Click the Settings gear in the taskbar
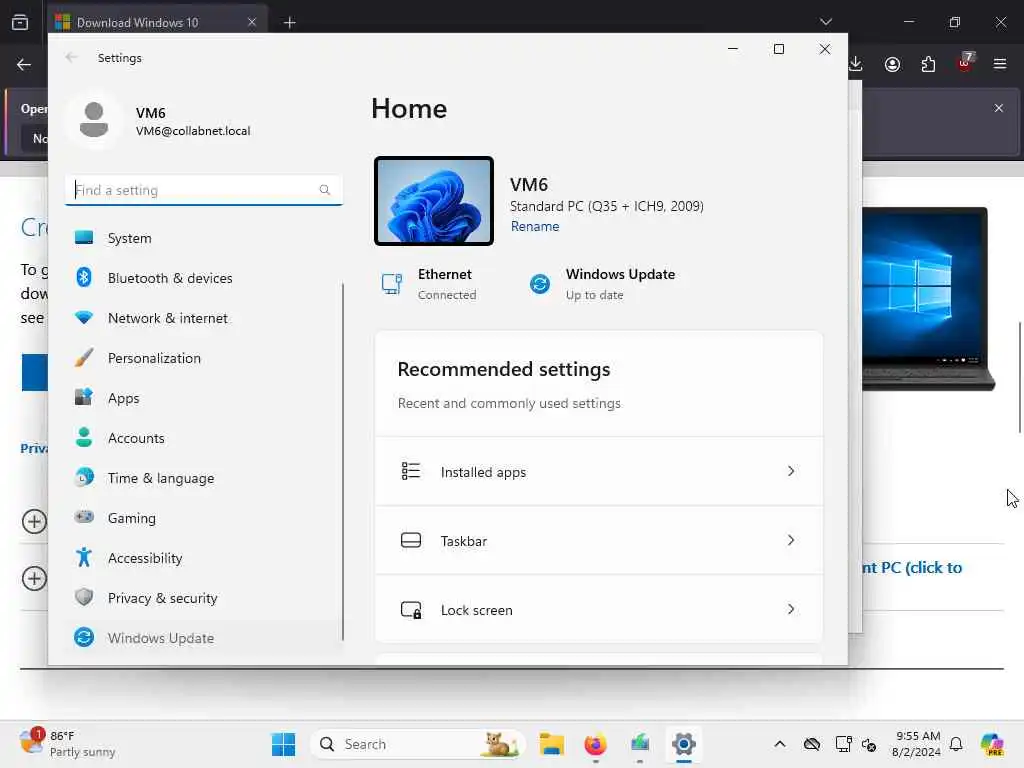The image size is (1024, 768). 684,744
